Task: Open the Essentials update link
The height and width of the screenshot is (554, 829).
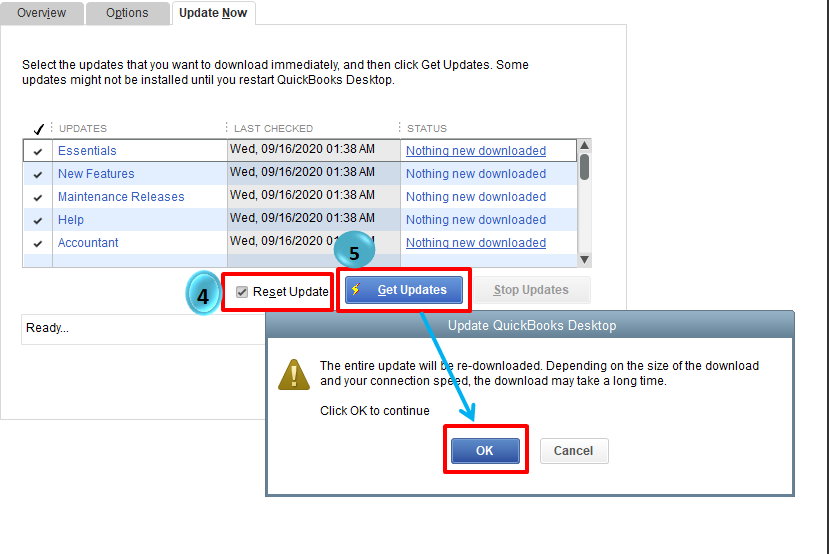Action: click(x=87, y=151)
